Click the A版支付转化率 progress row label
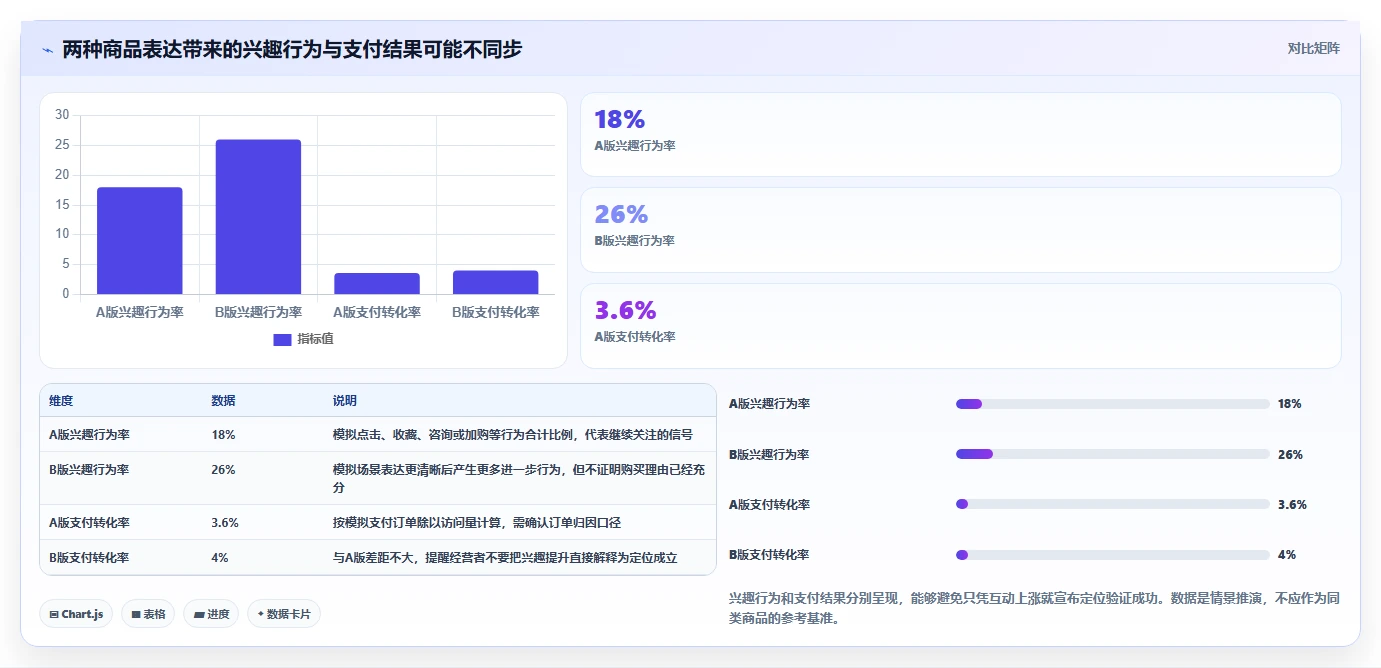 click(769, 504)
